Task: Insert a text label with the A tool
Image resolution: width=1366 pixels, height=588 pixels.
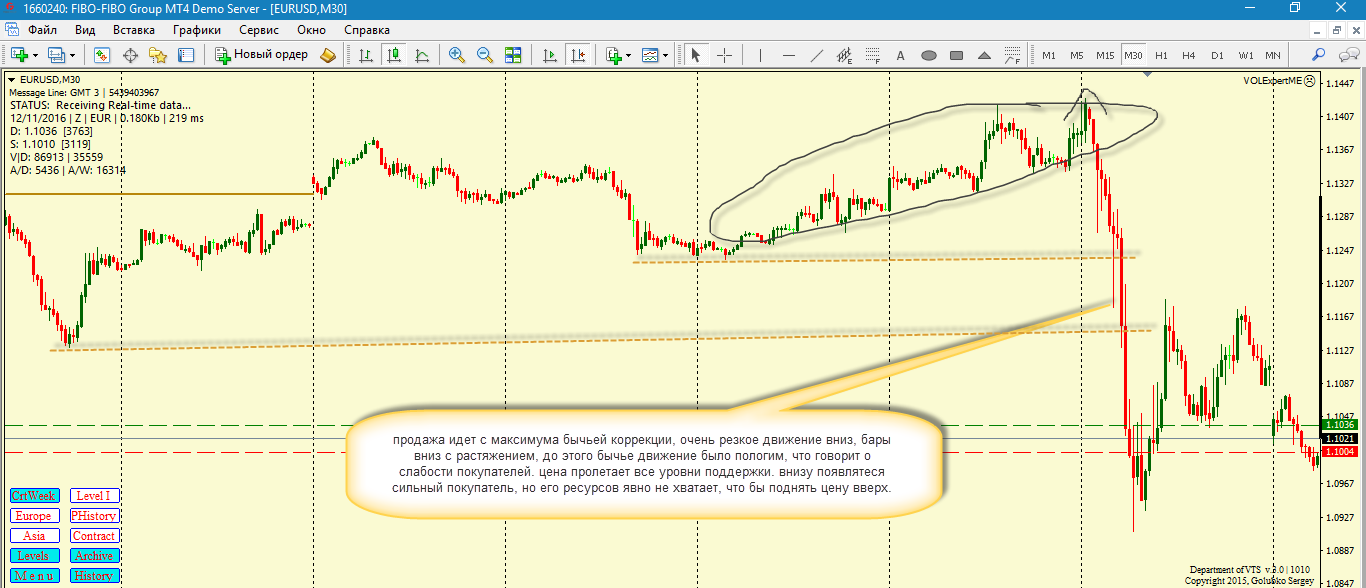Action: click(x=901, y=55)
